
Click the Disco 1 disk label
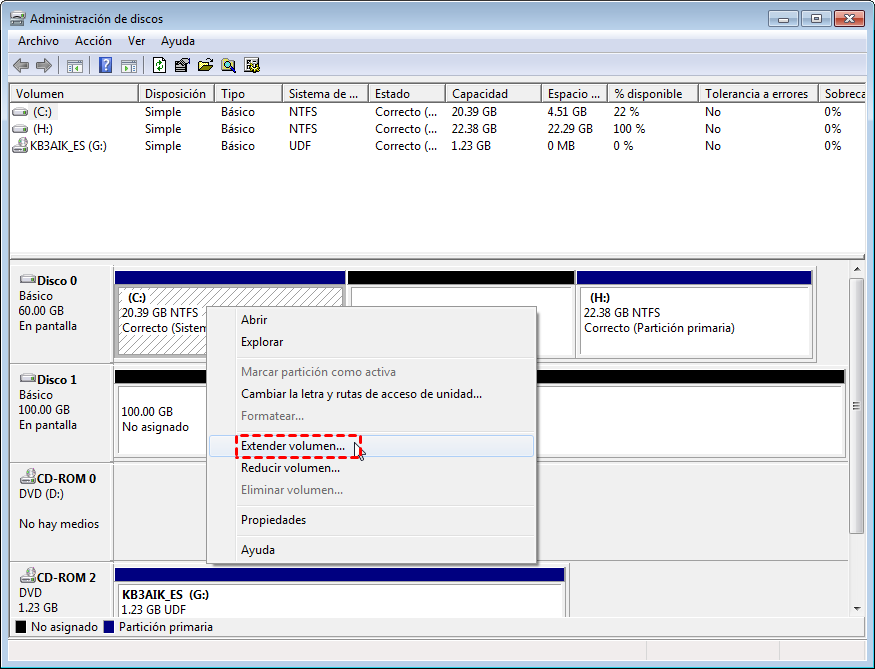(x=57, y=380)
